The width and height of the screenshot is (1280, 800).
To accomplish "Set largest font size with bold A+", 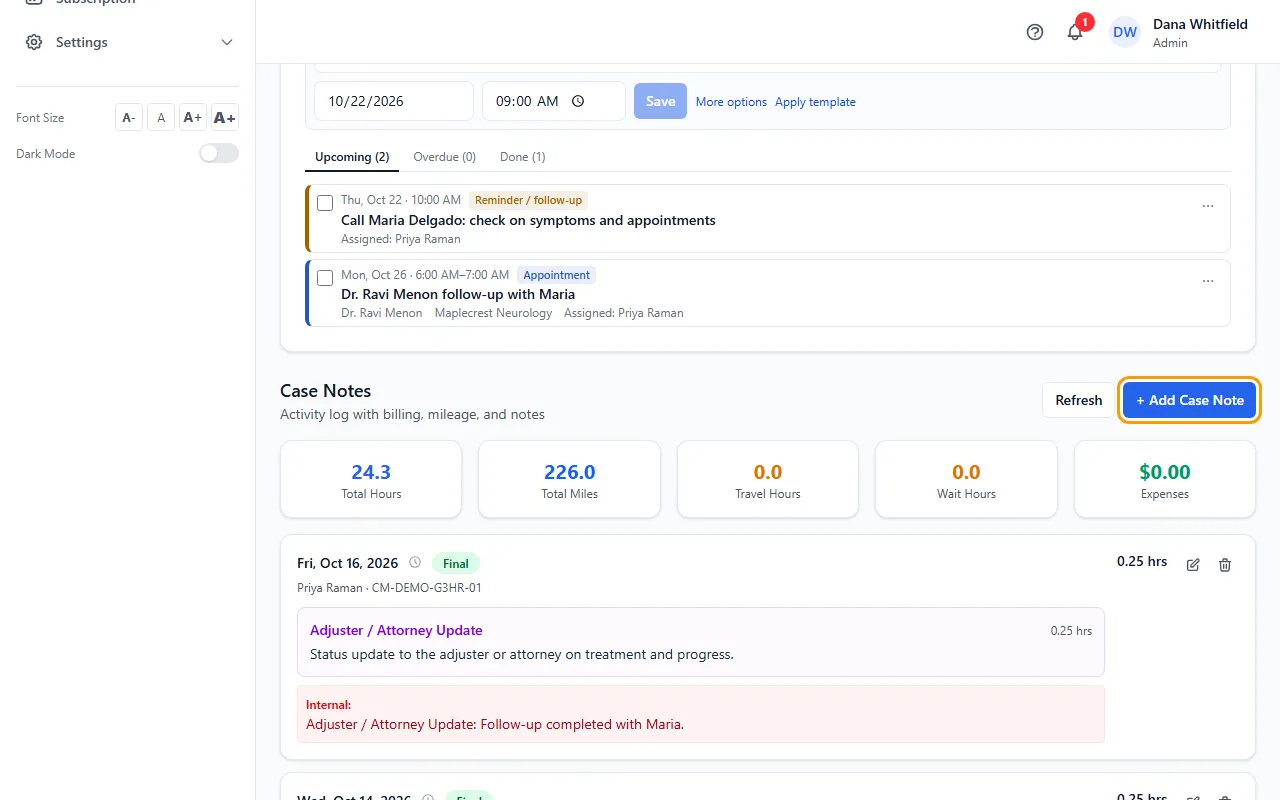I will click(225, 118).
